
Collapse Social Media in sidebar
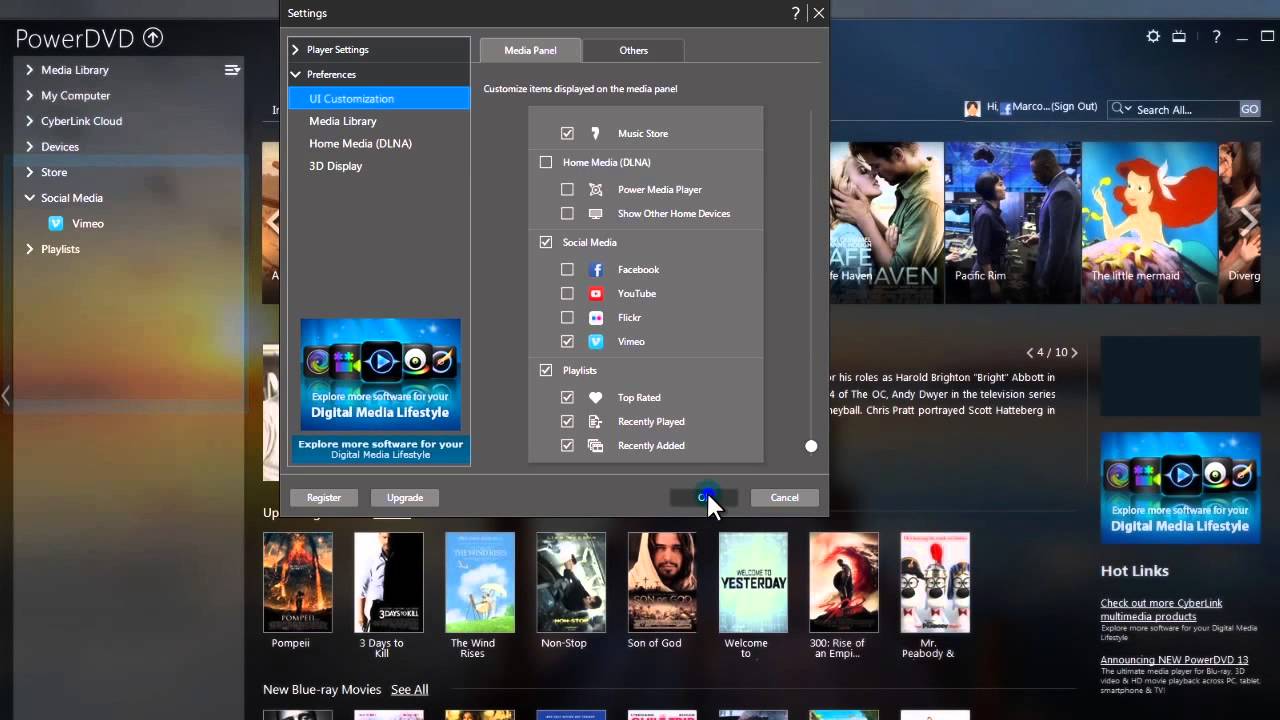tap(30, 198)
